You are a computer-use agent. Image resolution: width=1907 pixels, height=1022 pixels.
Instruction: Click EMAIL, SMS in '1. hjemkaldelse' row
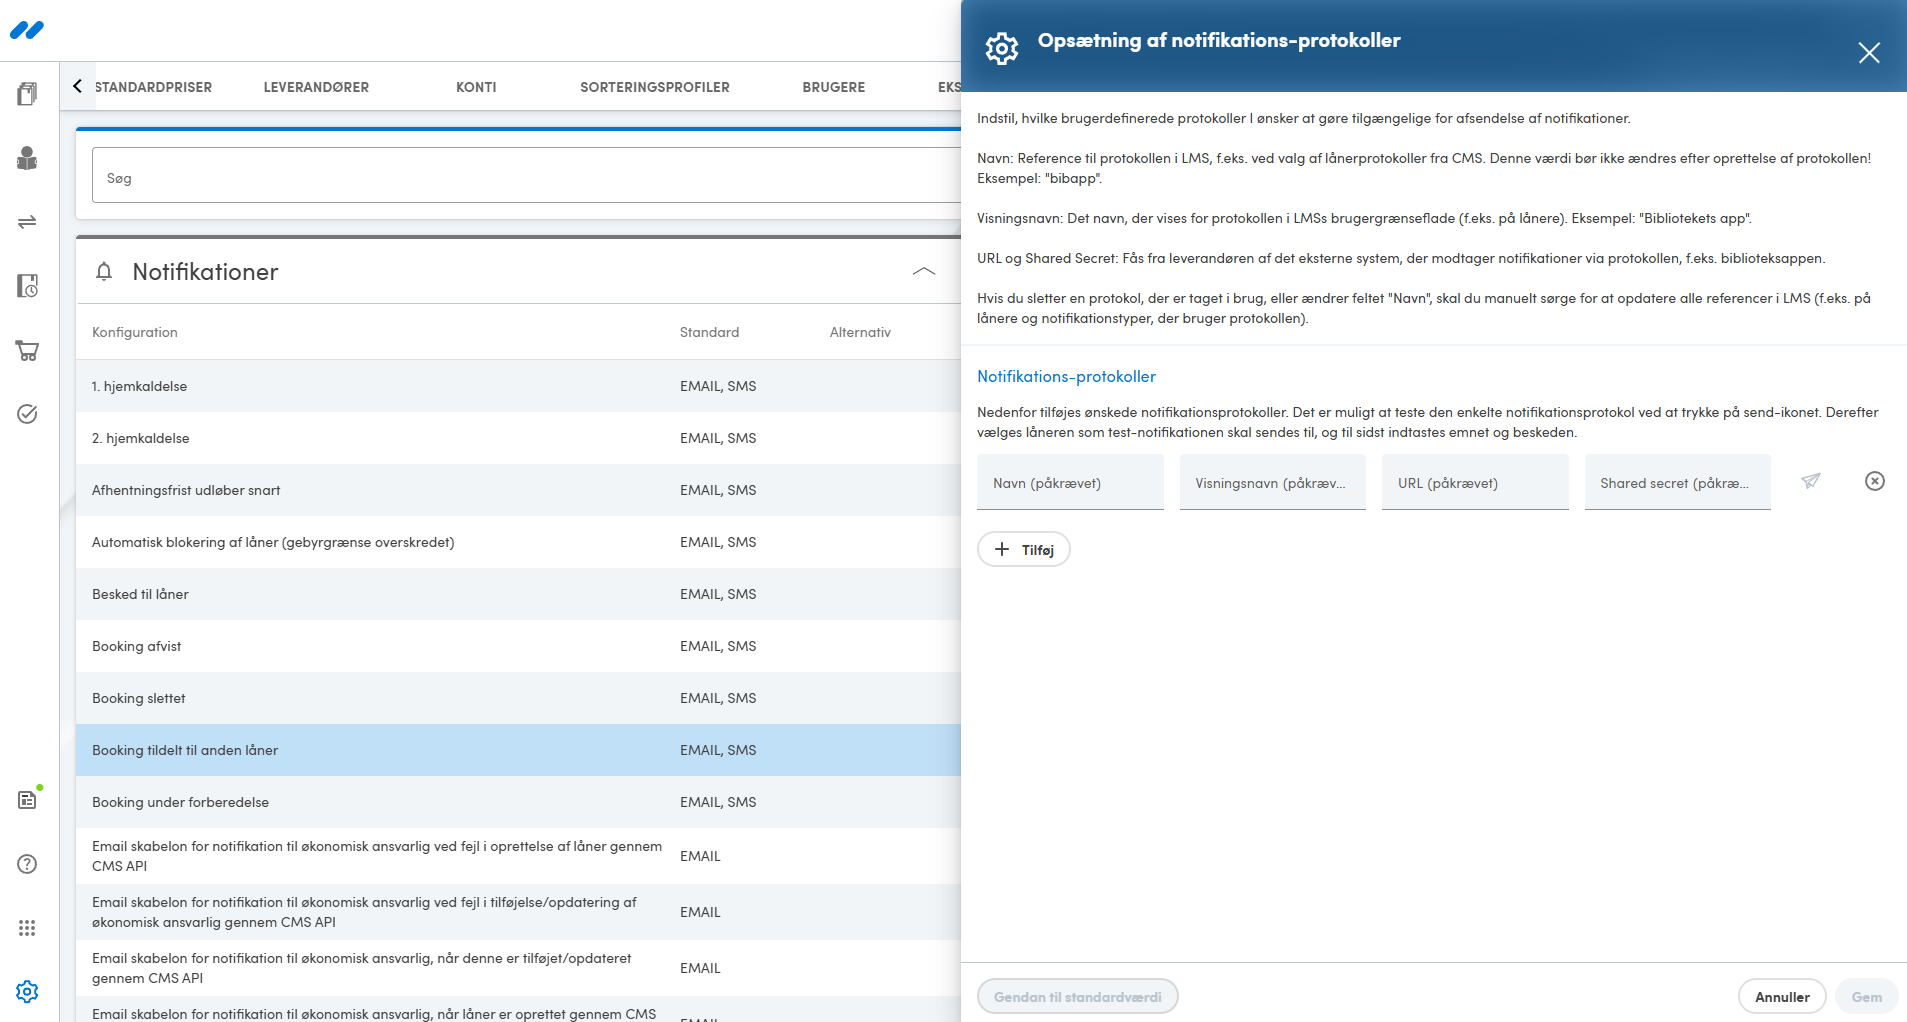pos(718,386)
